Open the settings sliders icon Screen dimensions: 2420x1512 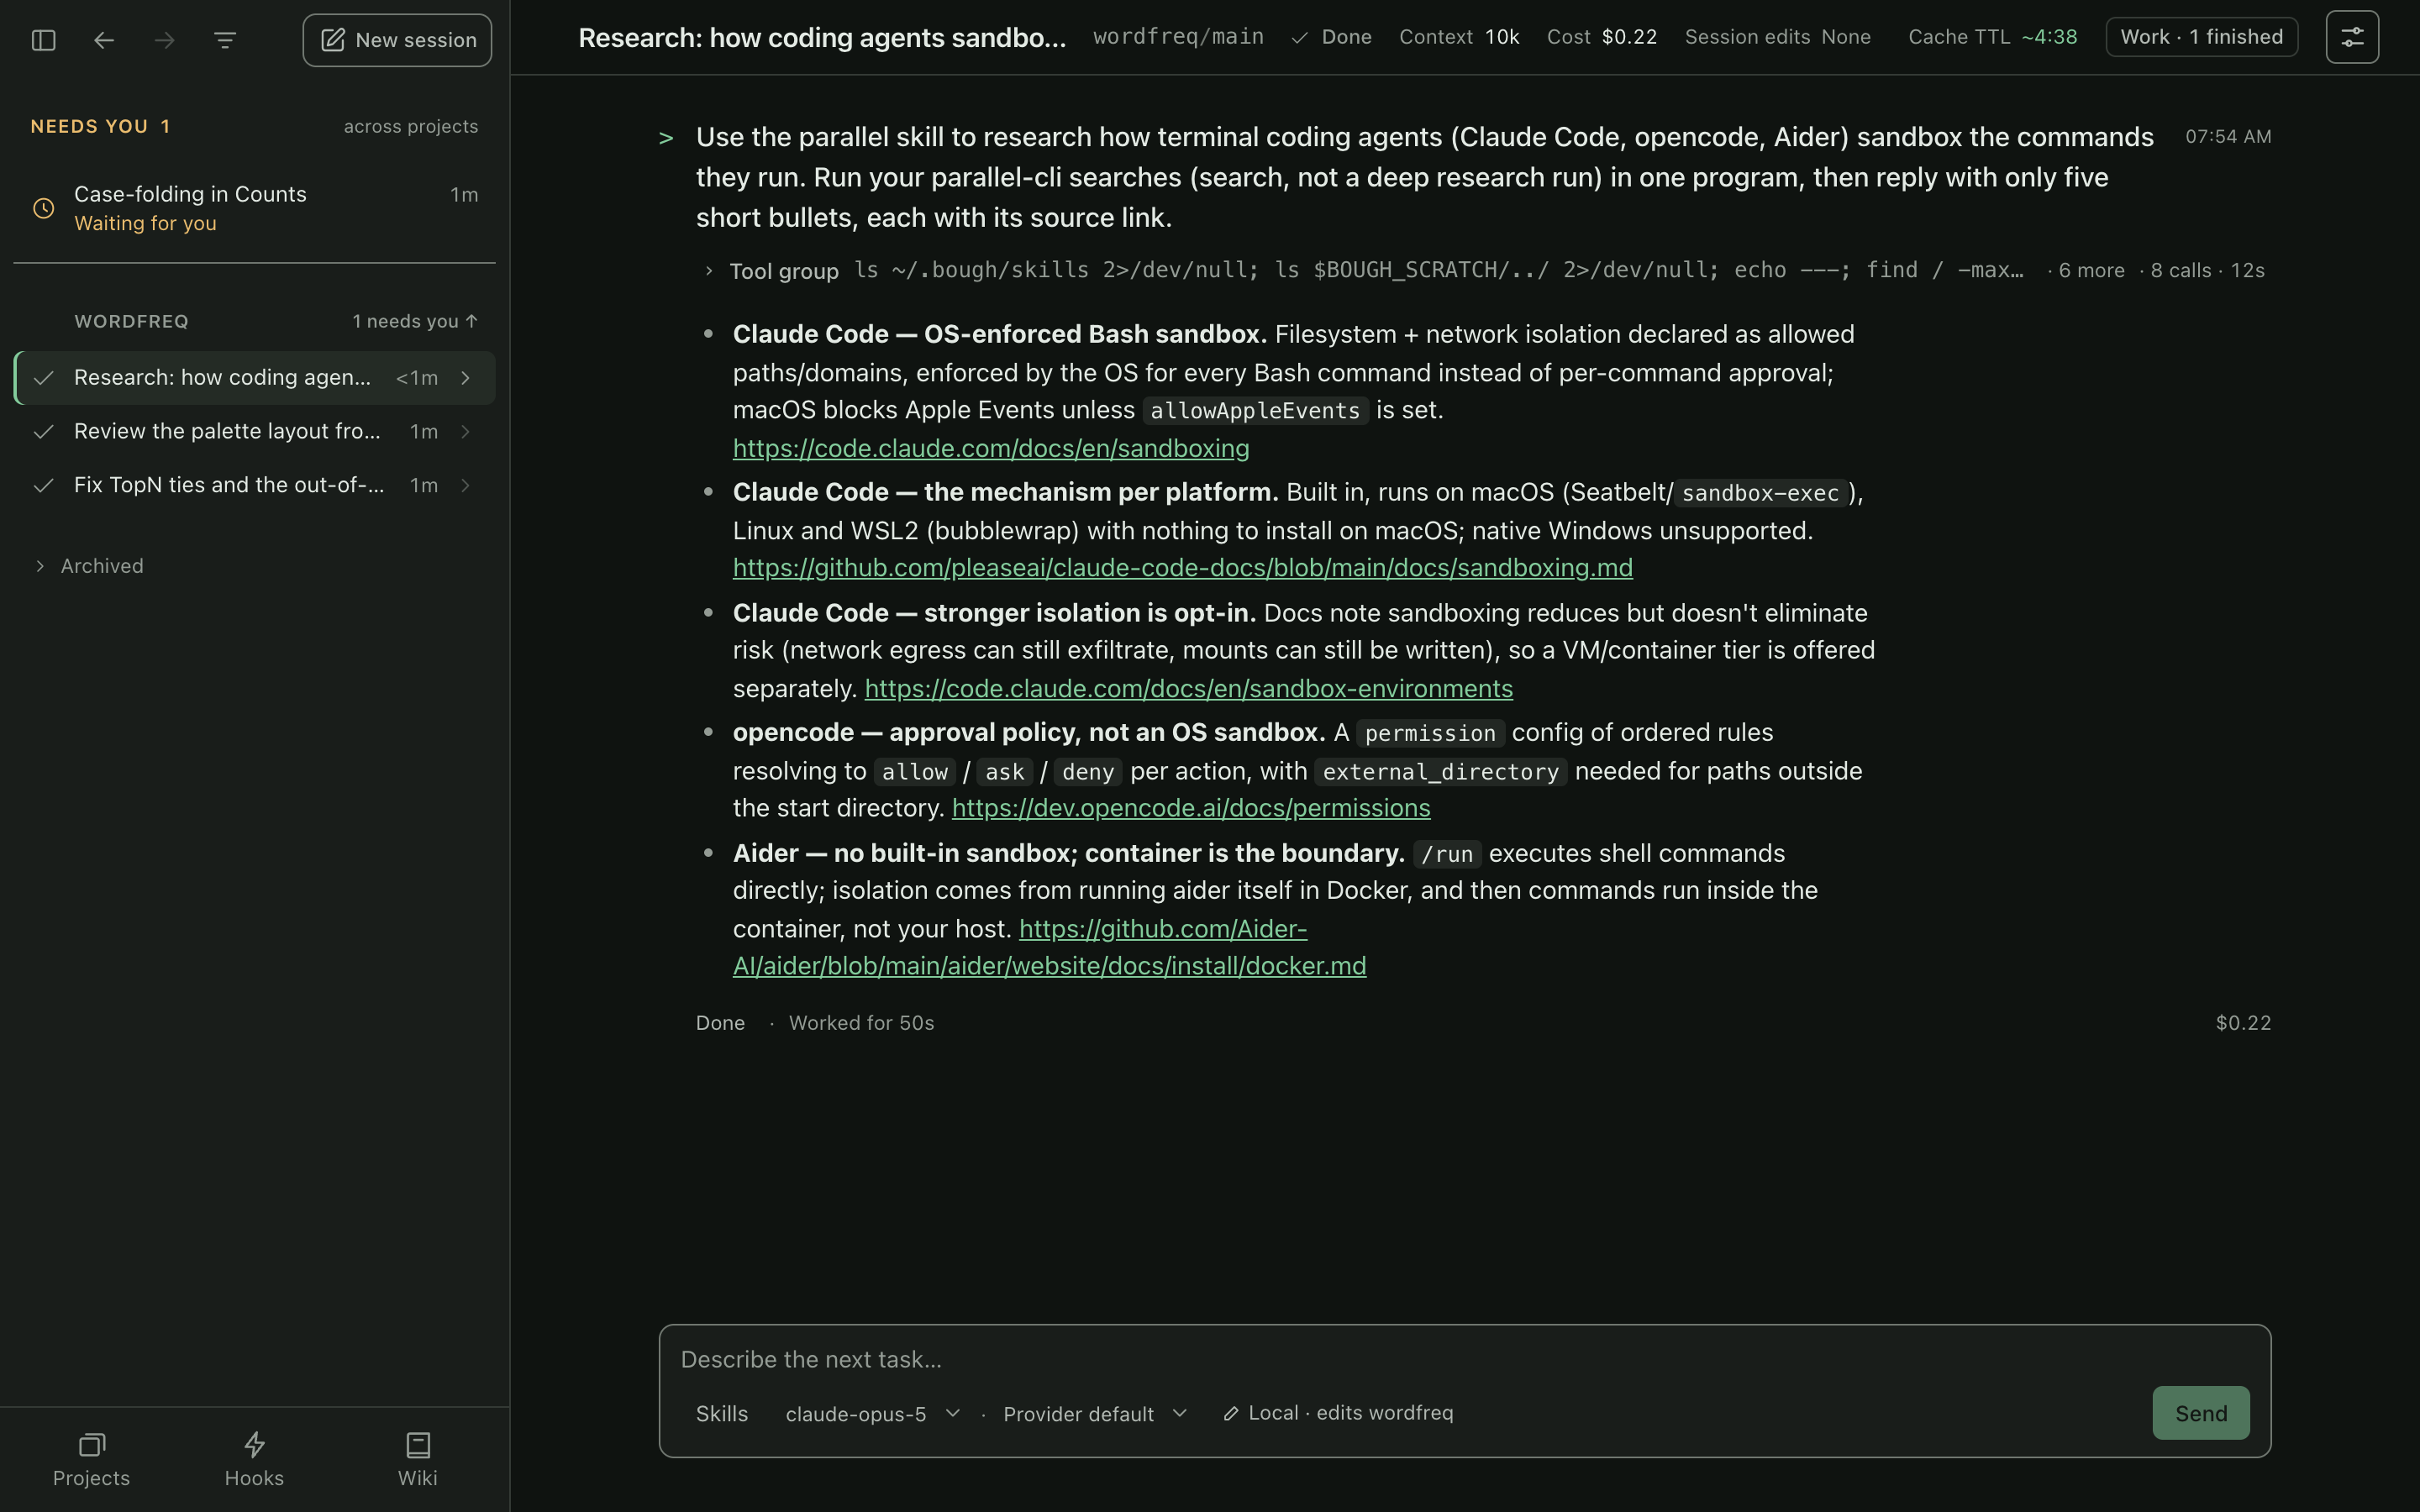point(2352,37)
